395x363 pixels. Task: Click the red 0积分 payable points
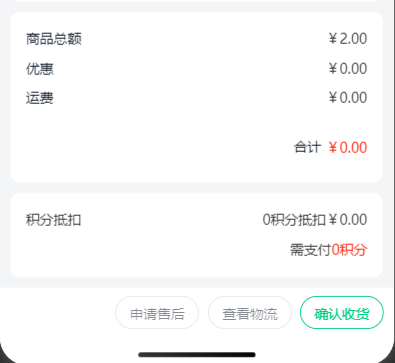[x=349, y=250]
